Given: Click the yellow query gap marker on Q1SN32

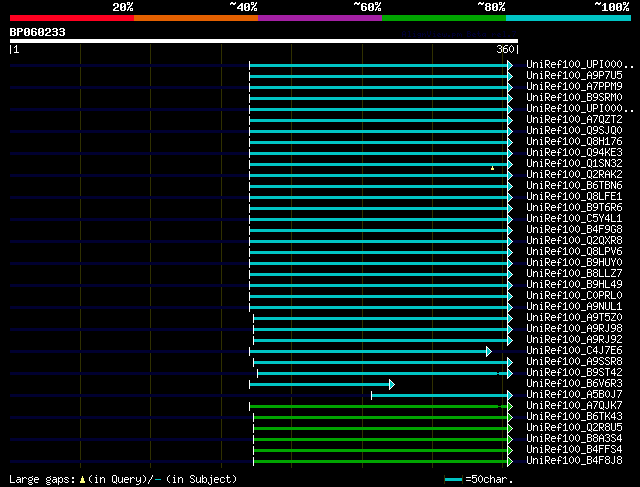Looking at the screenshot, I should 493,168.
